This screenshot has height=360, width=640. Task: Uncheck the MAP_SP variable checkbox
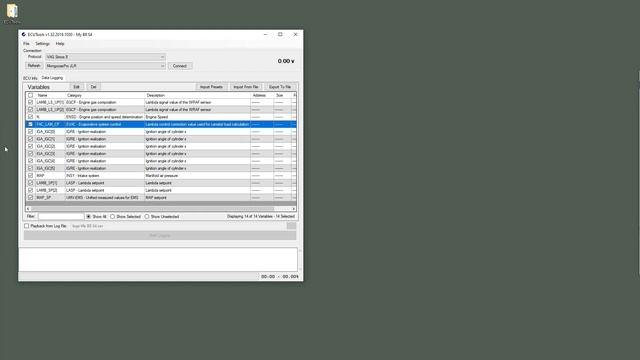coord(30,198)
